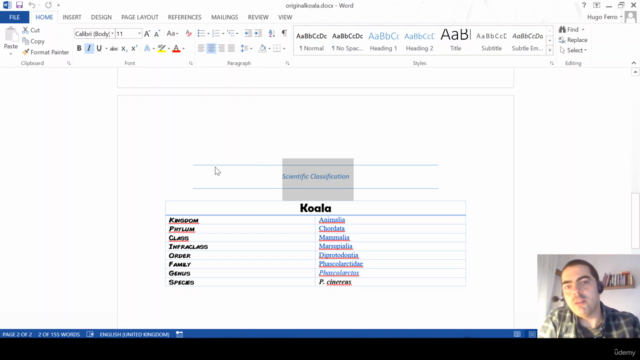Click the word count in the status bar
The height and width of the screenshot is (360, 640).
[x=59, y=334]
